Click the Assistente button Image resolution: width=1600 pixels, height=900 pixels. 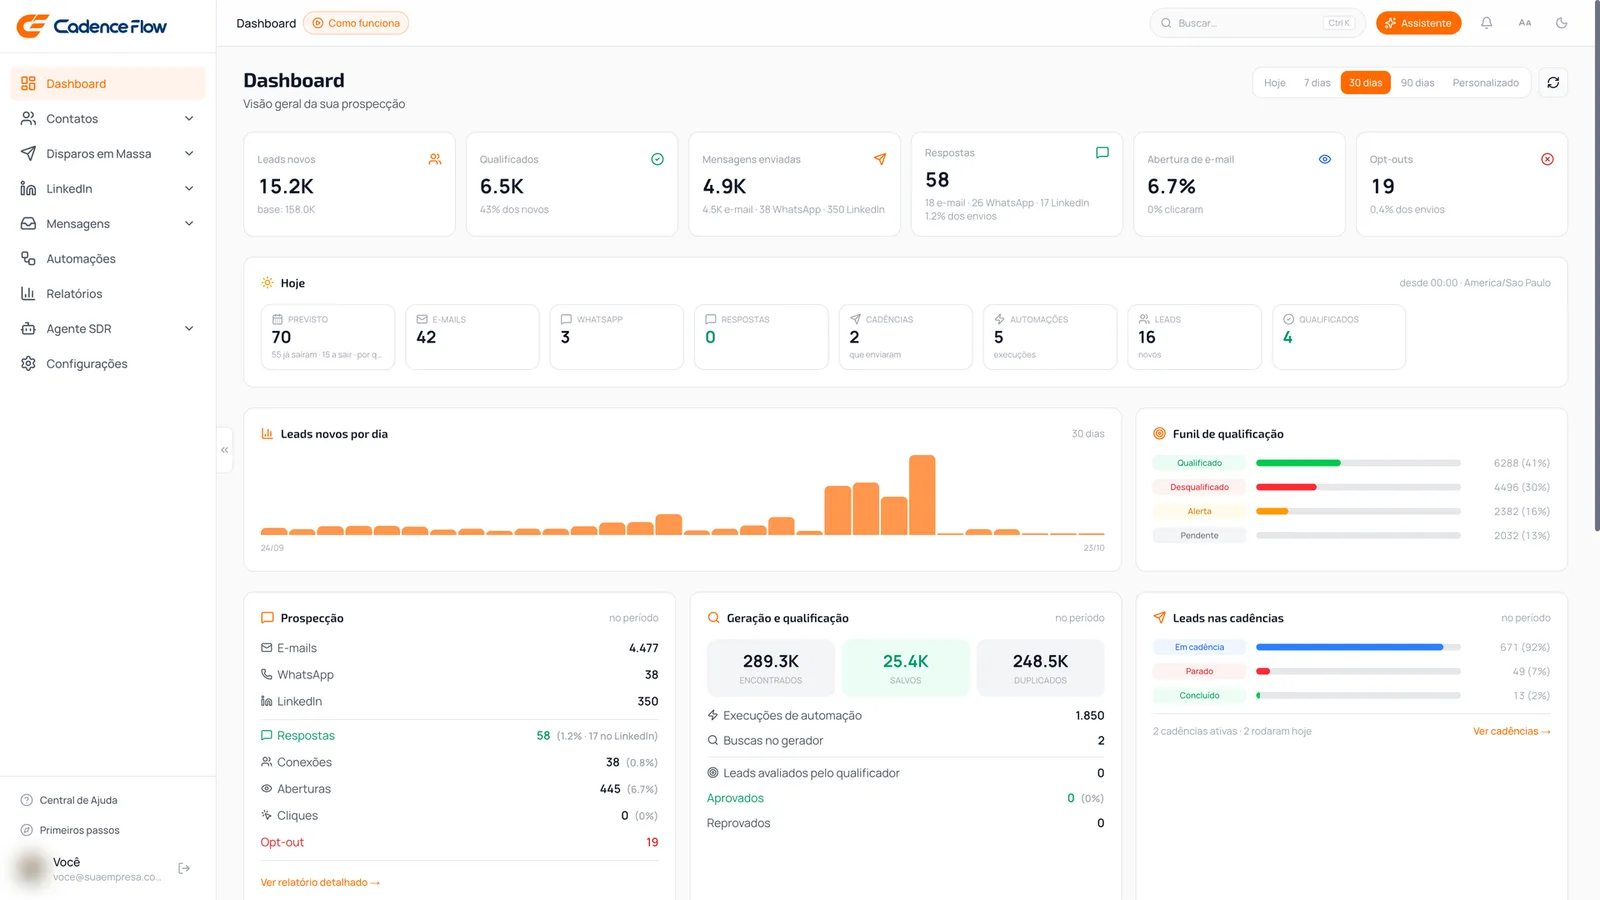(1418, 23)
